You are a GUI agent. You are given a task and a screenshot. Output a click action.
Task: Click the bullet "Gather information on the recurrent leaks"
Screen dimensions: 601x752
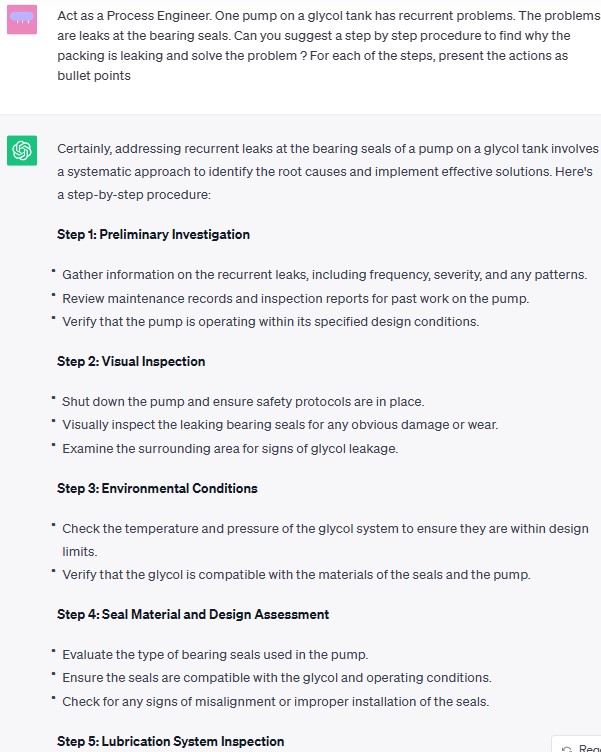[x=324, y=275]
